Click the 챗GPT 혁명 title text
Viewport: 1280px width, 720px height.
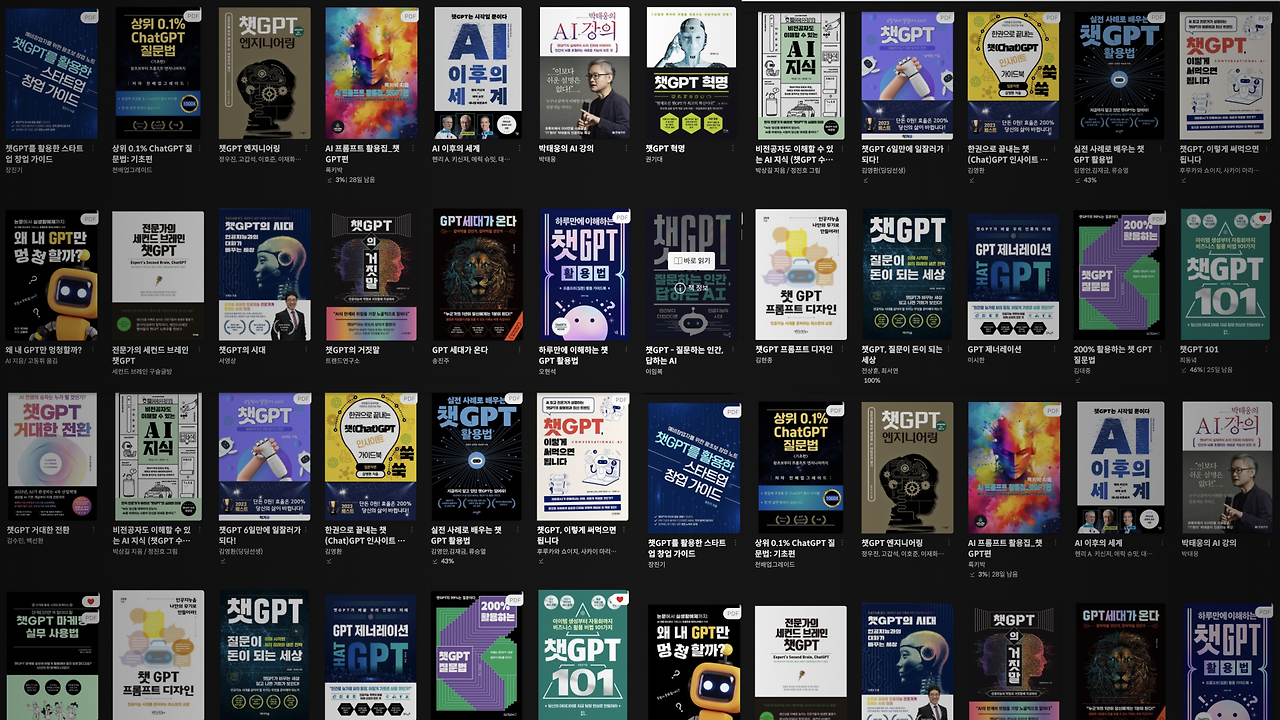pyautogui.click(x=665, y=149)
